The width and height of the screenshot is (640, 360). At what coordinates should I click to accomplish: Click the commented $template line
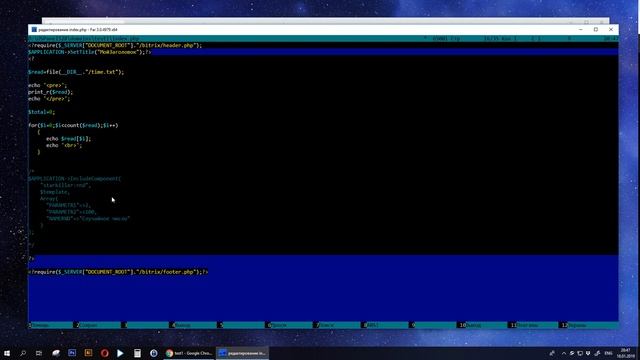pyautogui.click(x=55, y=192)
